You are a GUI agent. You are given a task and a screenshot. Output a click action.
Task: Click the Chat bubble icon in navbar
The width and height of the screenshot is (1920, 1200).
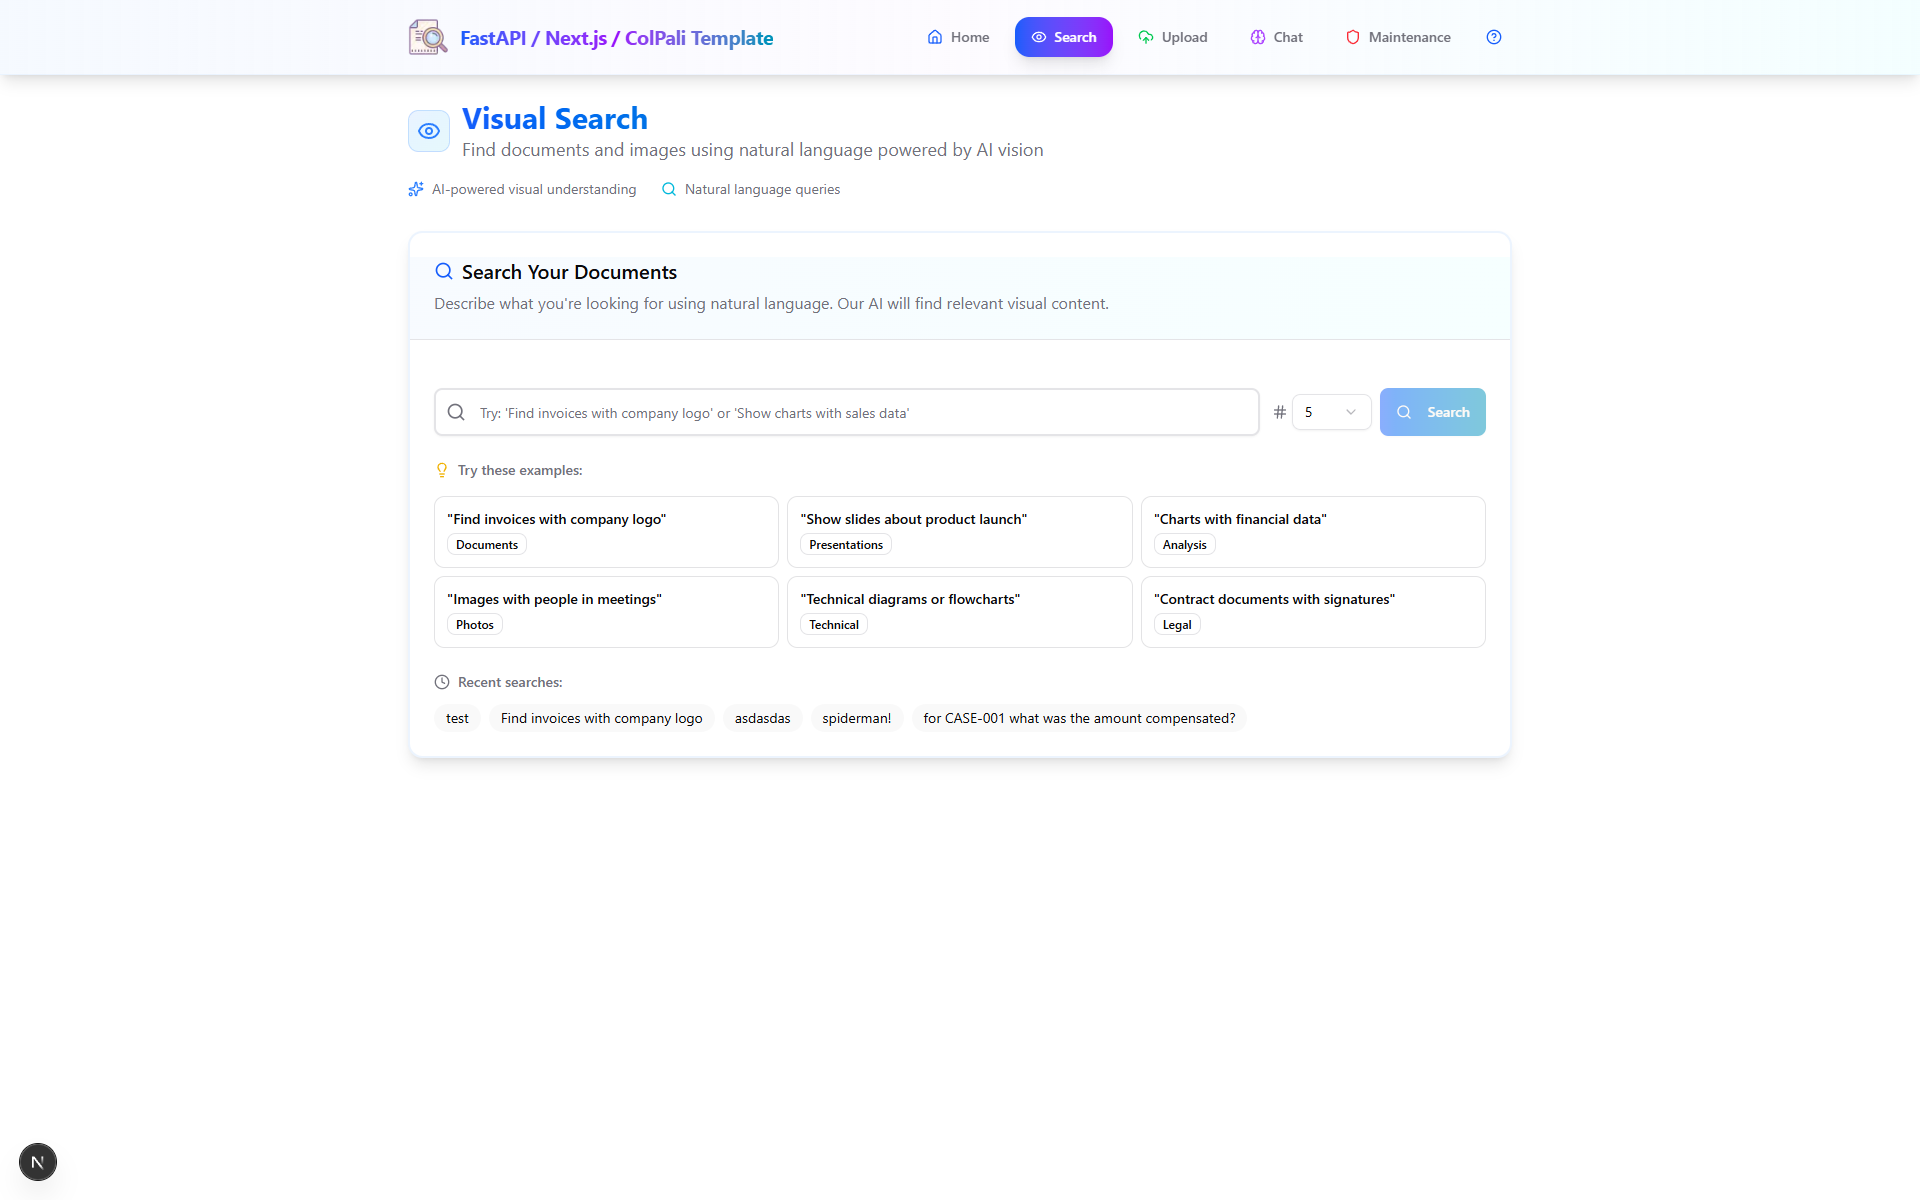pyautogui.click(x=1256, y=37)
